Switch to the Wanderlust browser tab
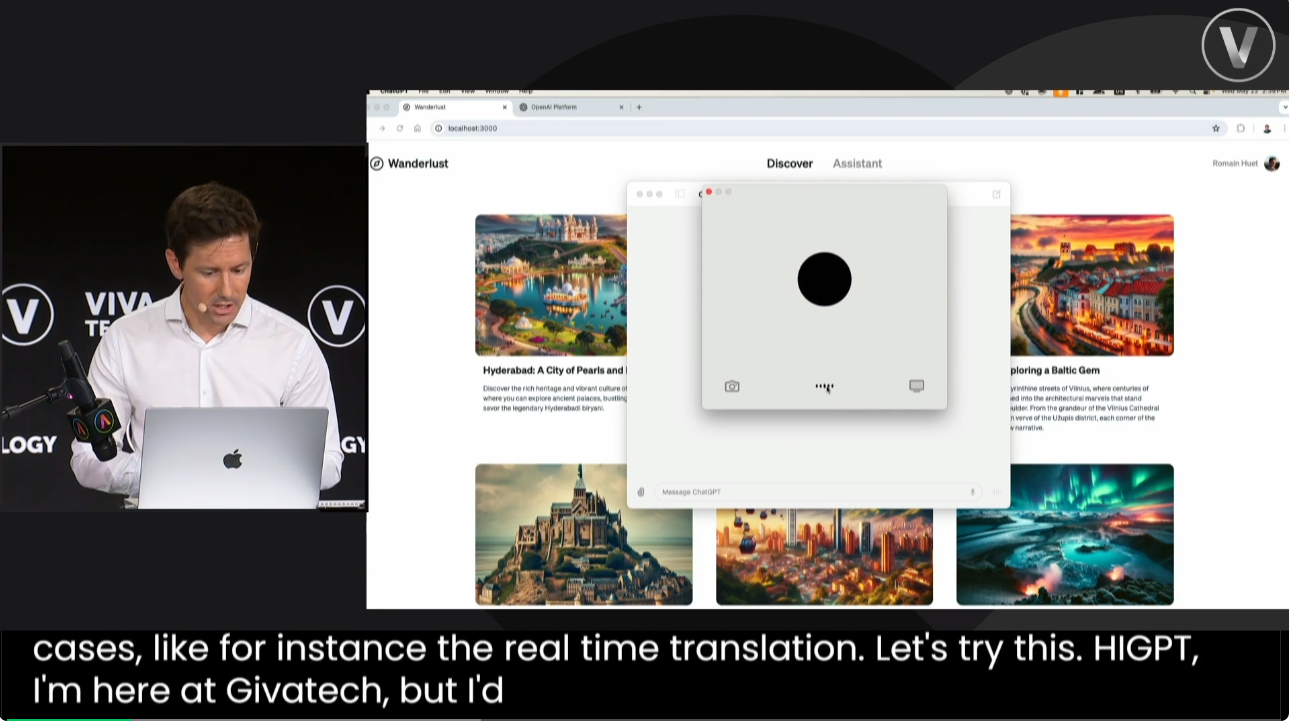Image resolution: width=1295 pixels, height=721 pixels. point(455,107)
